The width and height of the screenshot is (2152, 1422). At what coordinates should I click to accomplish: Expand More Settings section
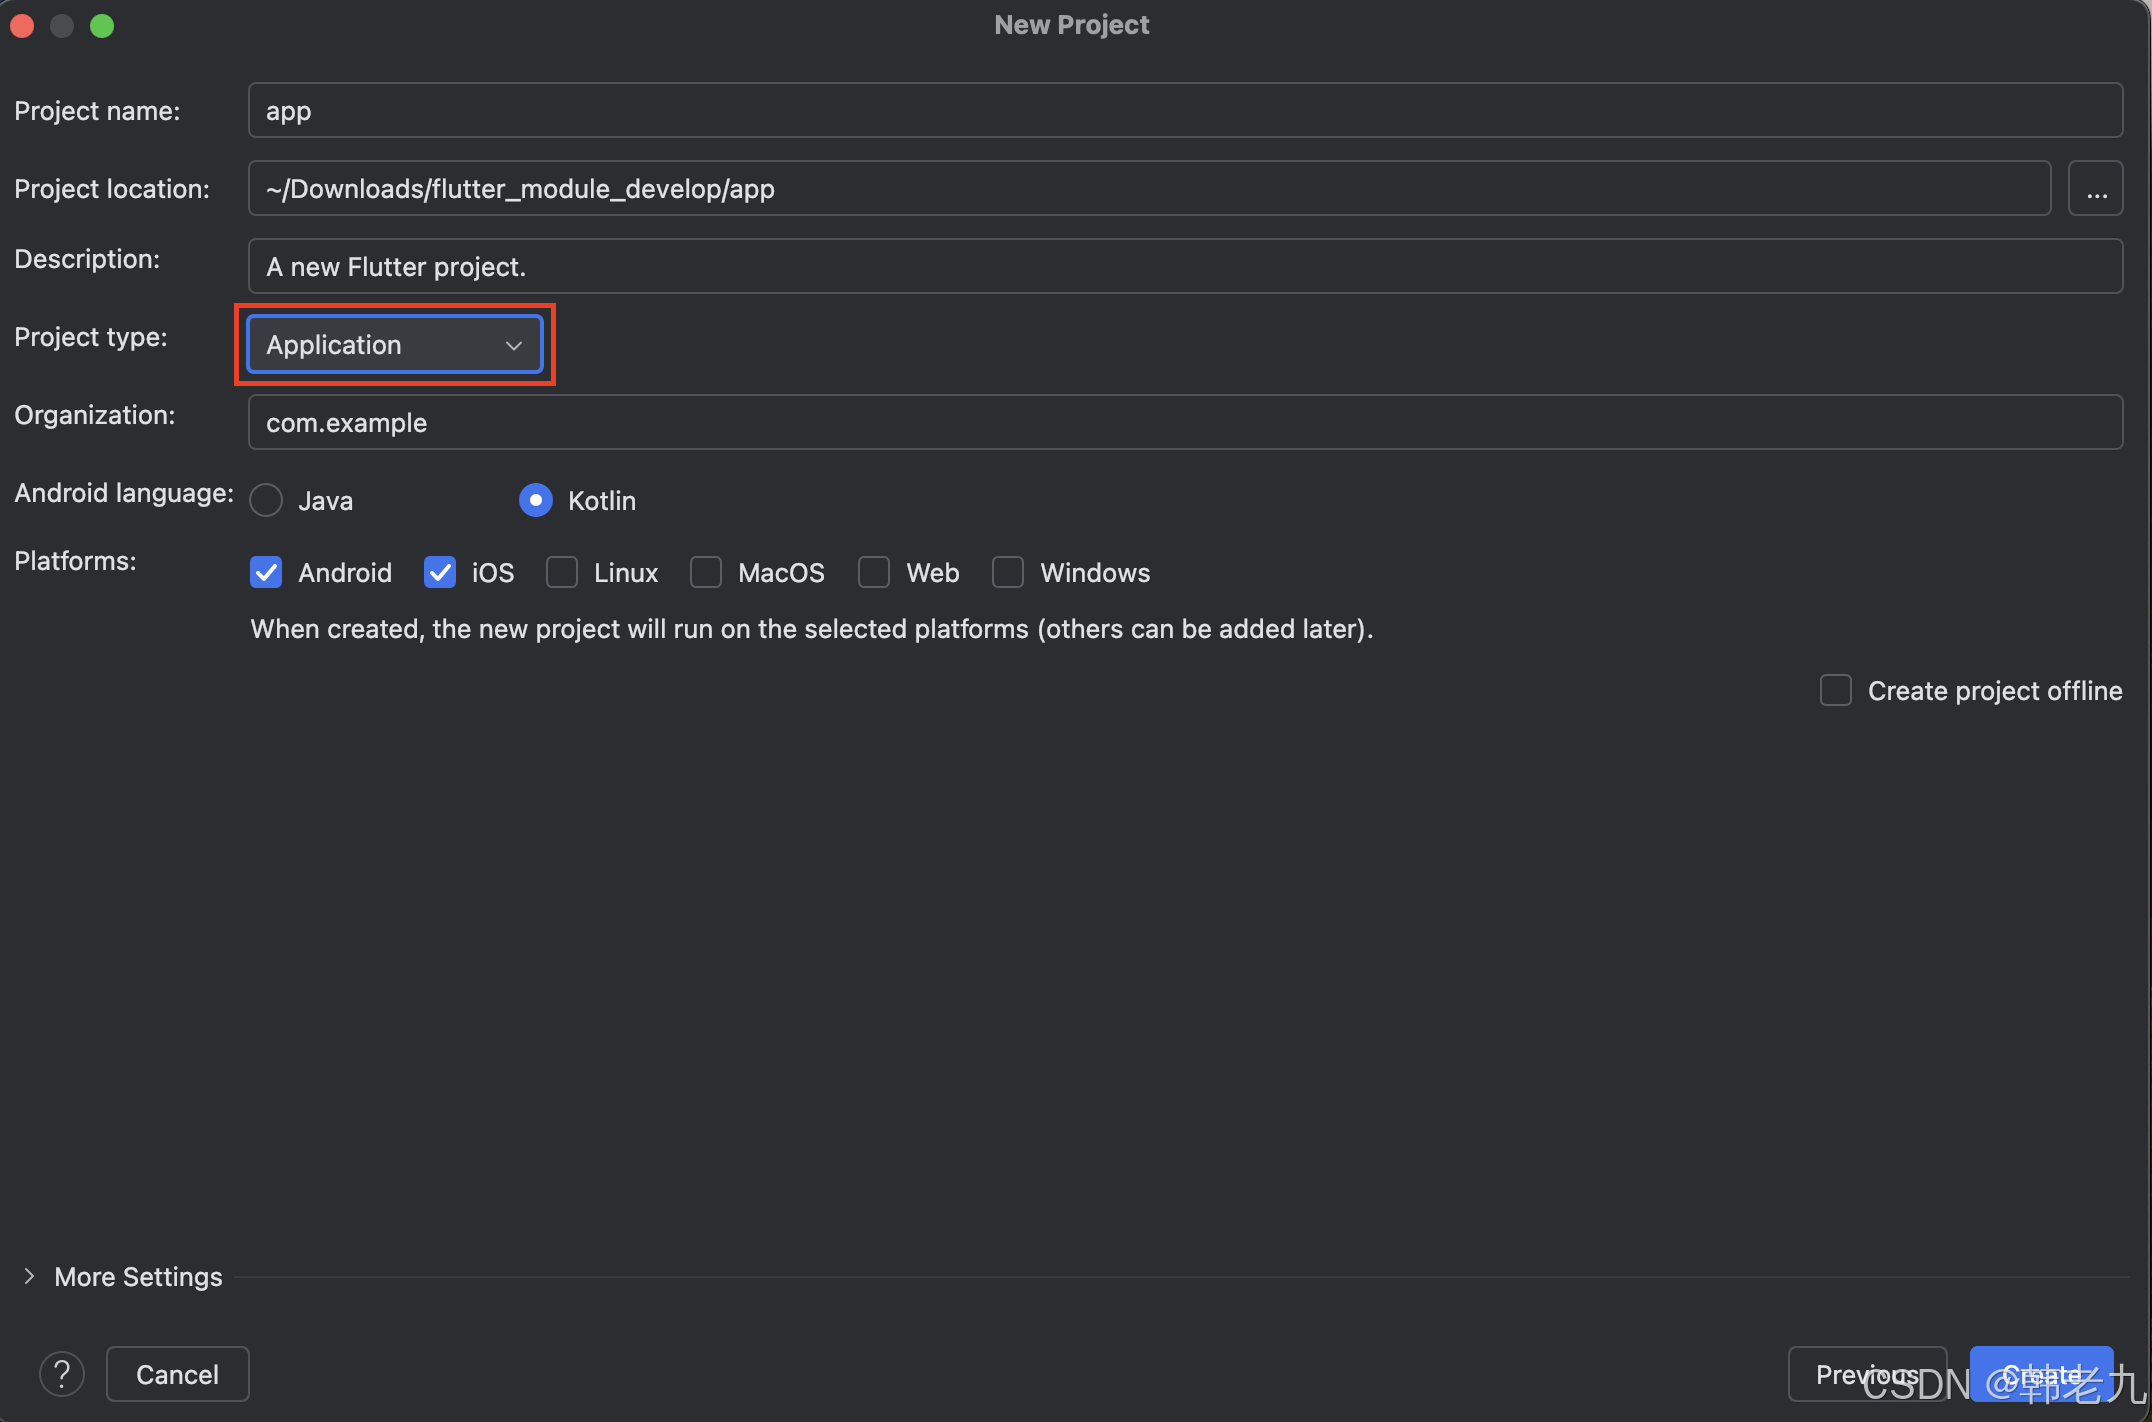click(30, 1276)
